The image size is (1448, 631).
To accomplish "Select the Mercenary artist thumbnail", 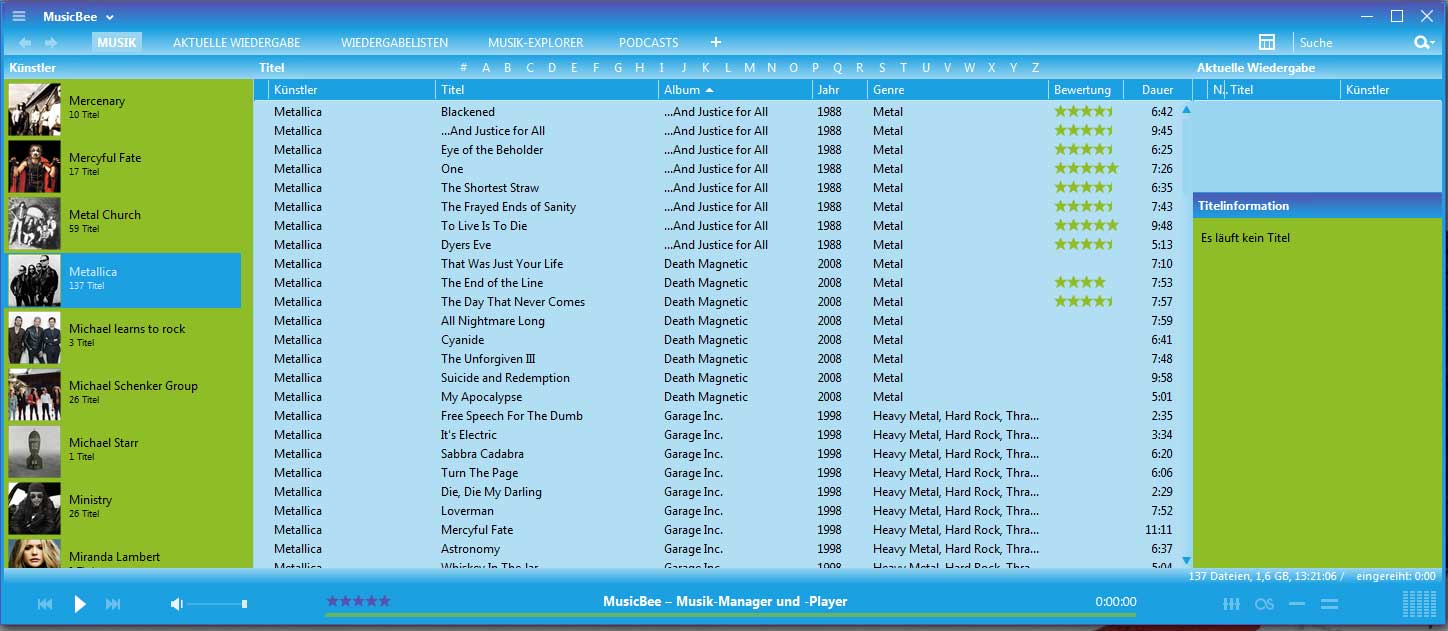I will point(34,109).
